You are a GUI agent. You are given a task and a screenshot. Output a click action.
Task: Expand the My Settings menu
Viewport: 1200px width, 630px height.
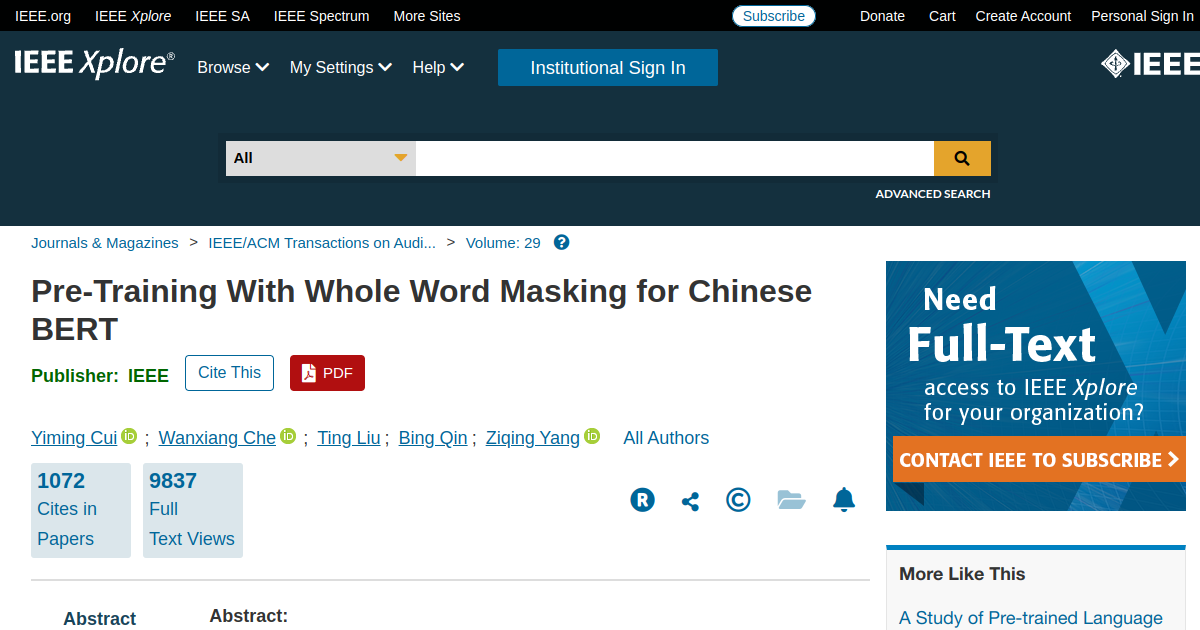pos(341,67)
